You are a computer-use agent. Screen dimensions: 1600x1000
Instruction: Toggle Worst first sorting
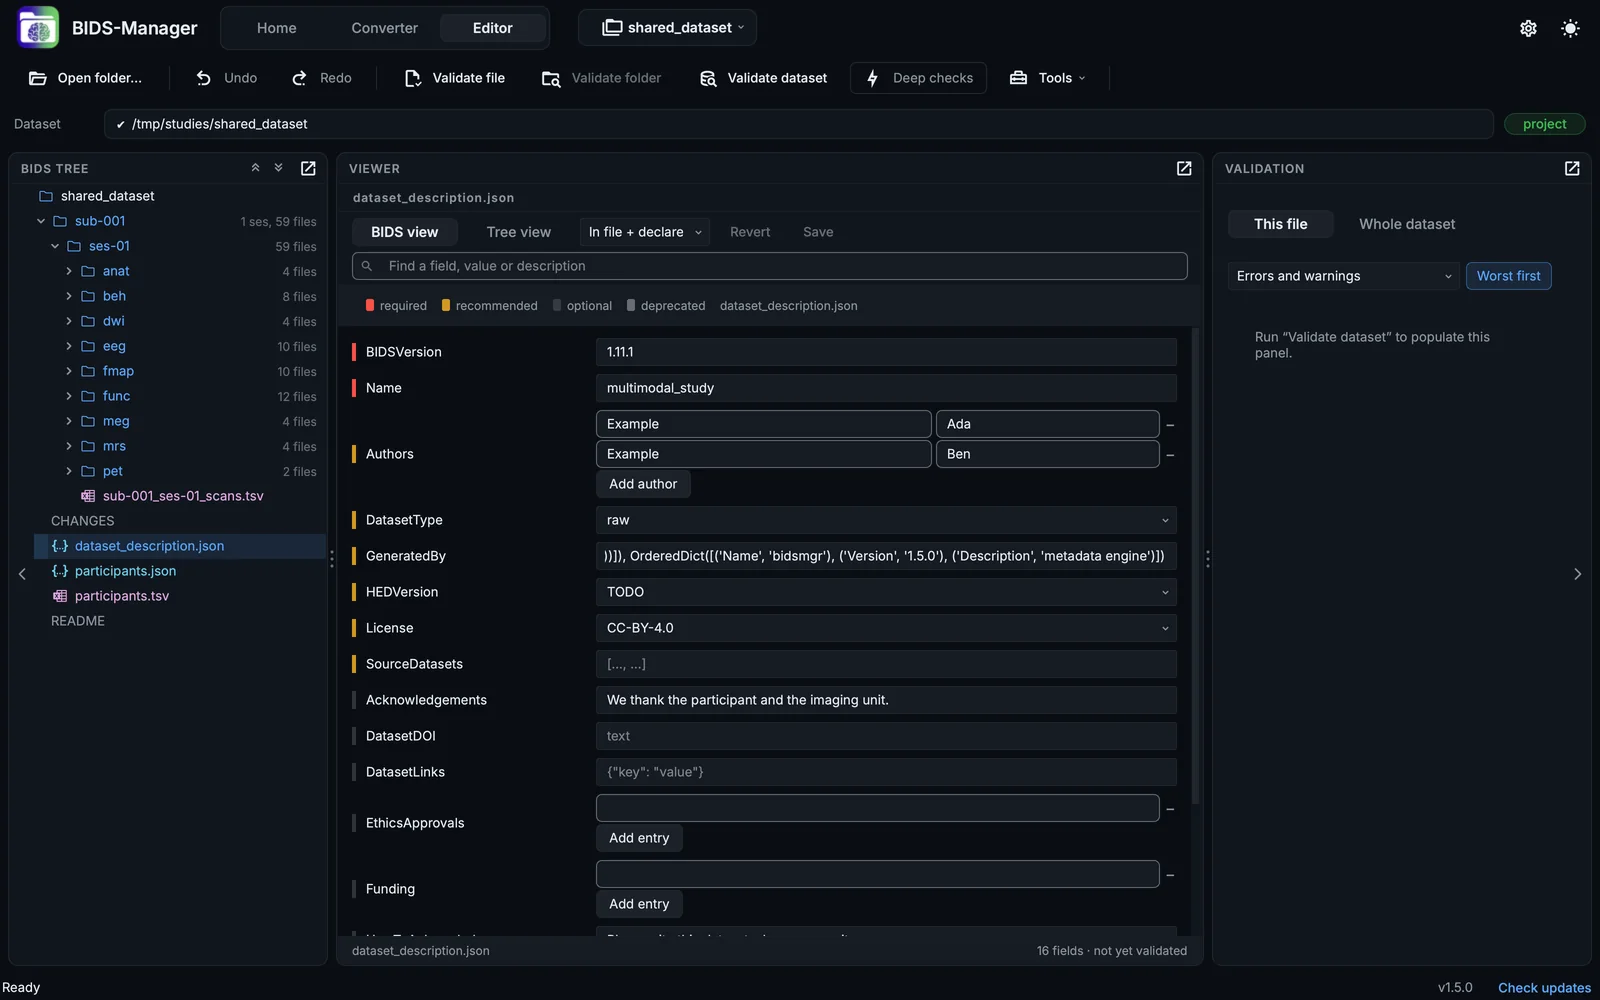click(x=1508, y=276)
